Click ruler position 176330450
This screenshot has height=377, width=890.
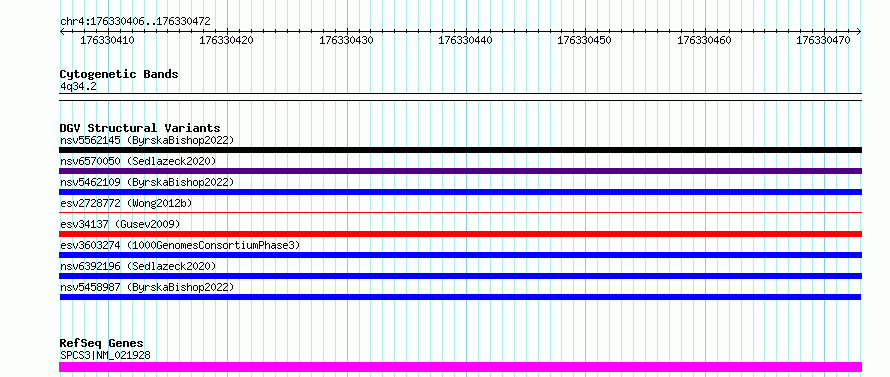click(585, 40)
